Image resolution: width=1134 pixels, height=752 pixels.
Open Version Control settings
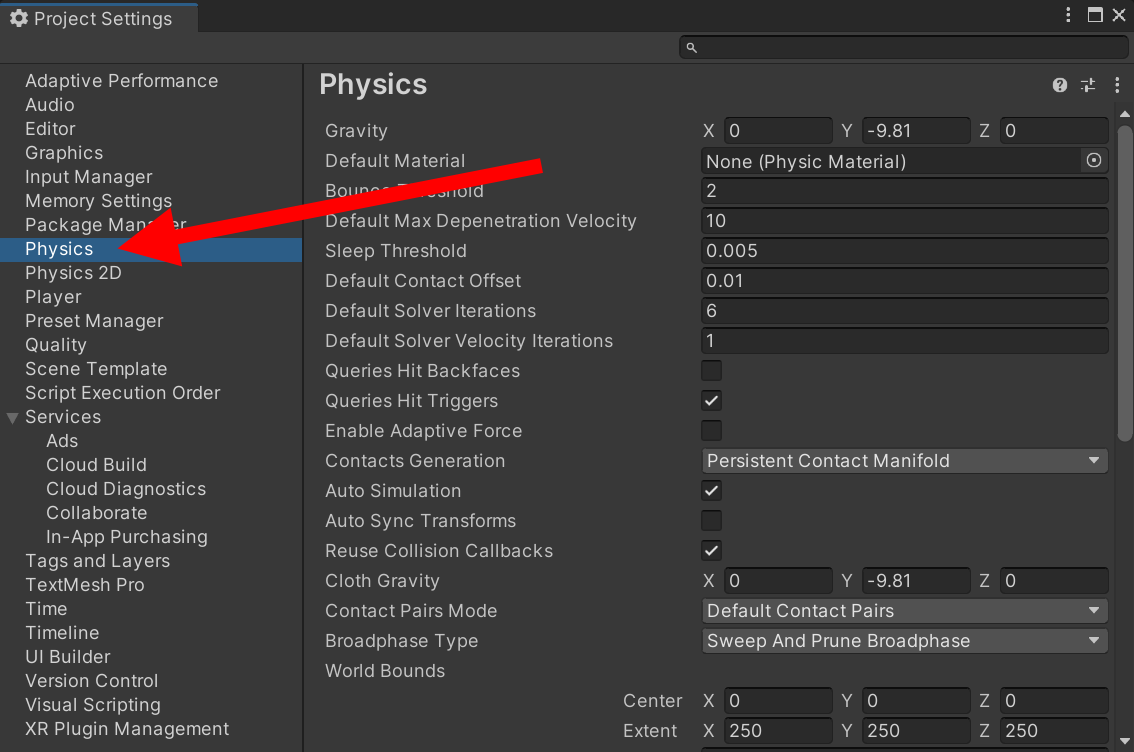92,681
